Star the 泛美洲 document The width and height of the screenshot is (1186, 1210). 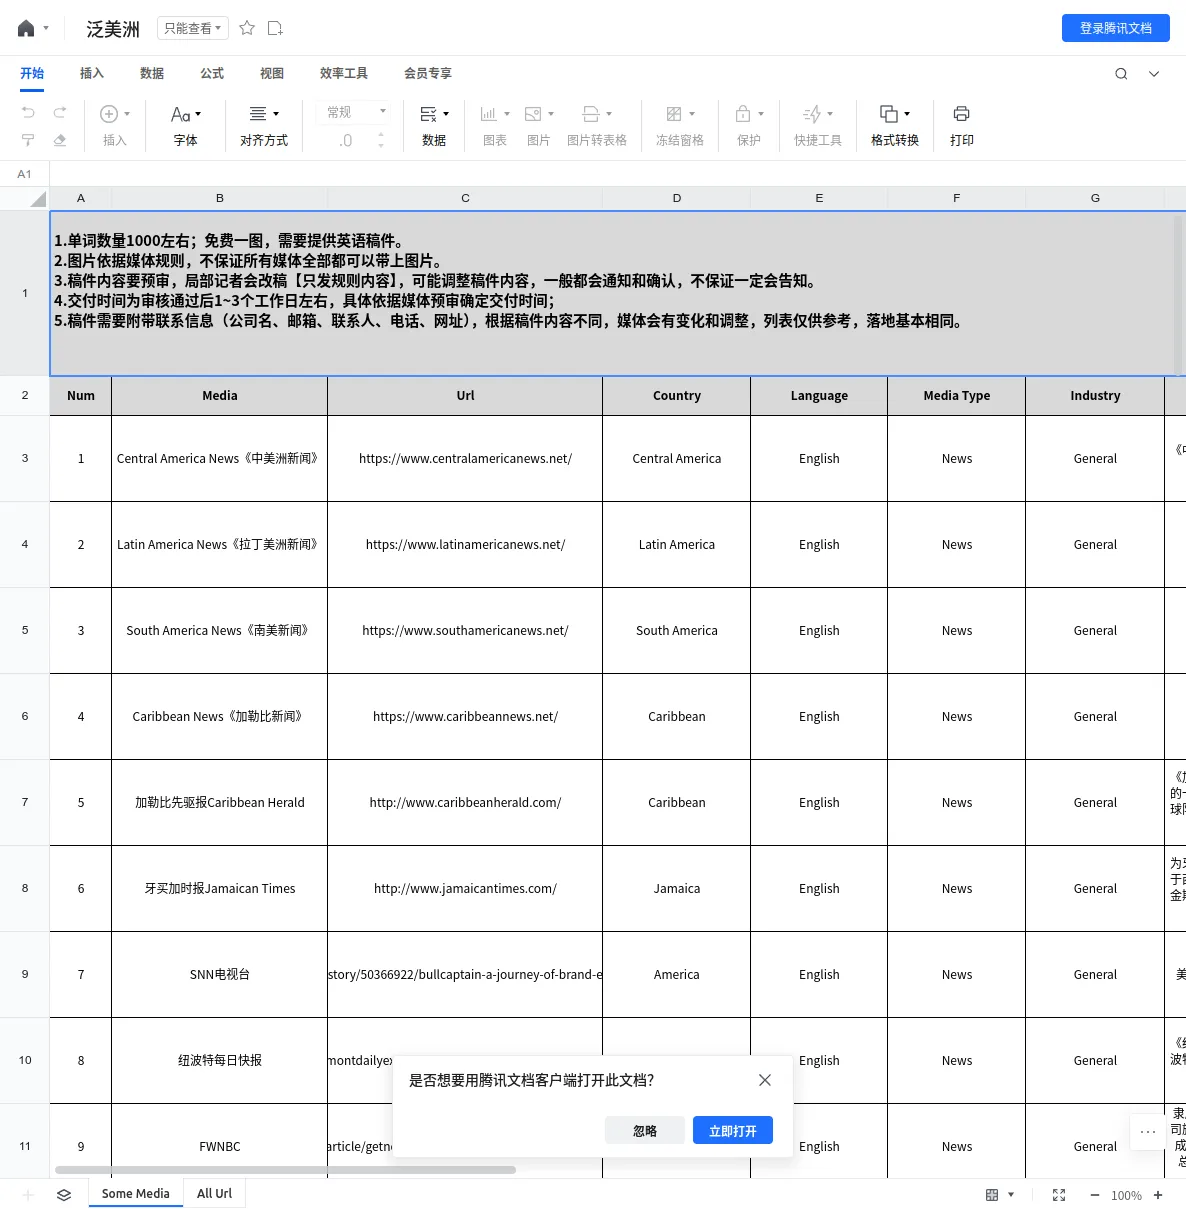tap(247, 28)
